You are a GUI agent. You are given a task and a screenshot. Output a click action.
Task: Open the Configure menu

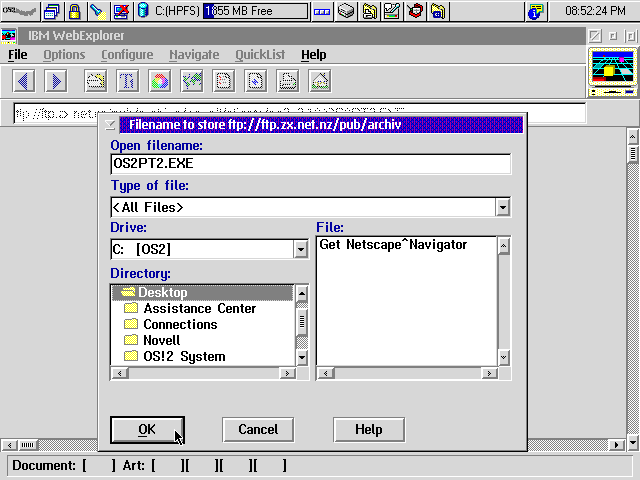click(x=127, y=55)
